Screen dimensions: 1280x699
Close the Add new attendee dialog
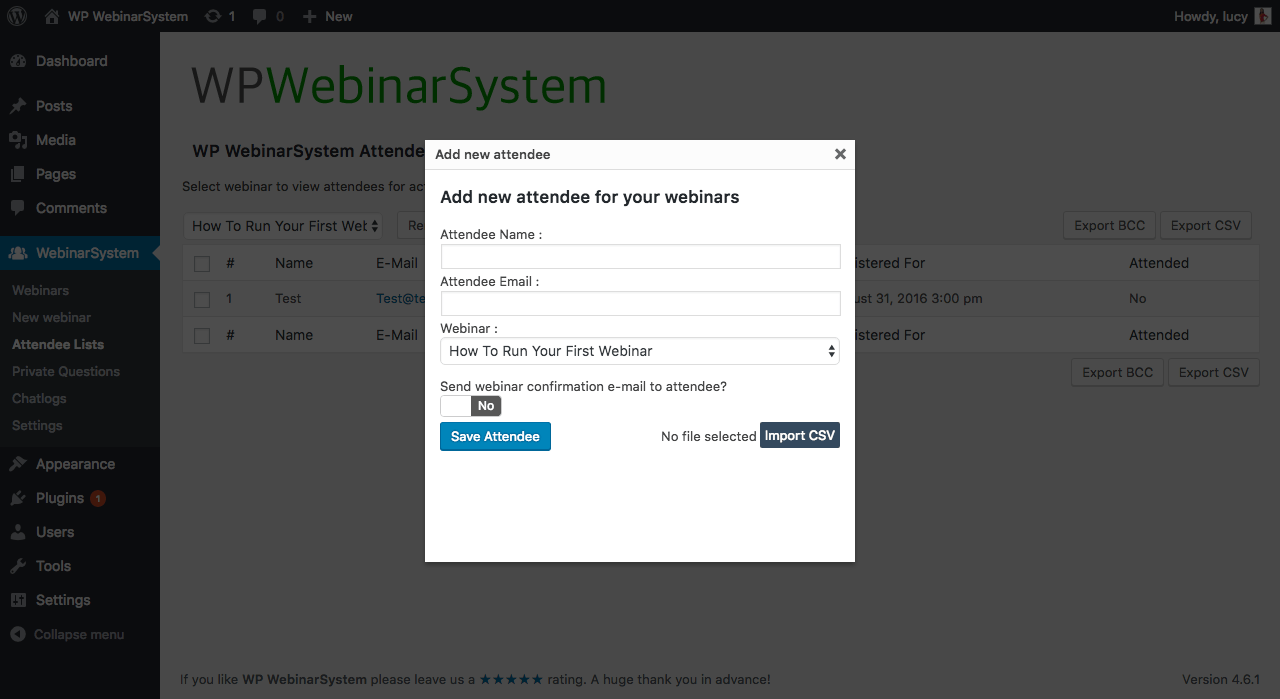(x=840, y=154)
